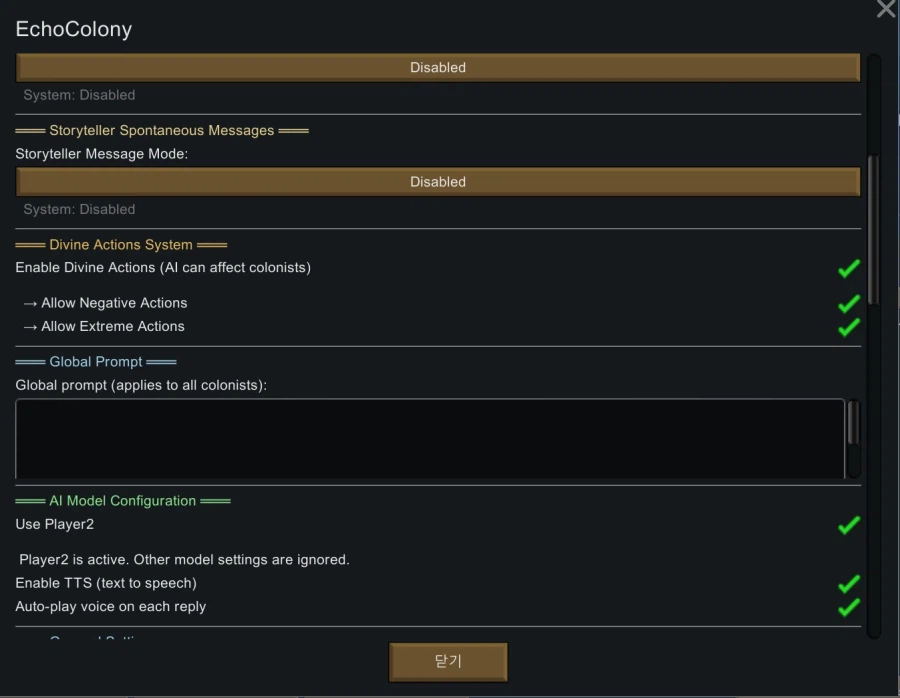Open the topmost Disabled mode selector
900x698 pixels.
click(x=438, y=68)
